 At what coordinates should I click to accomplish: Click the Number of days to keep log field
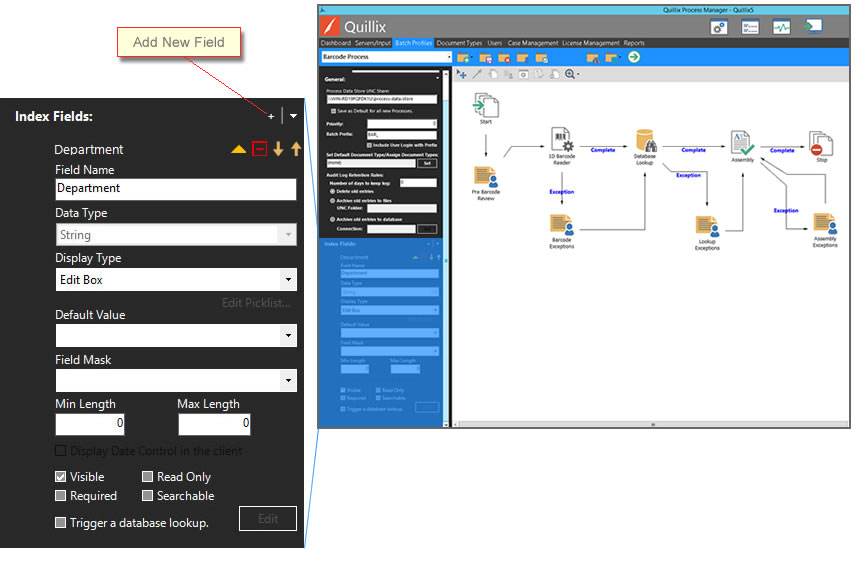pyautogui.click(x=418, y=183)
